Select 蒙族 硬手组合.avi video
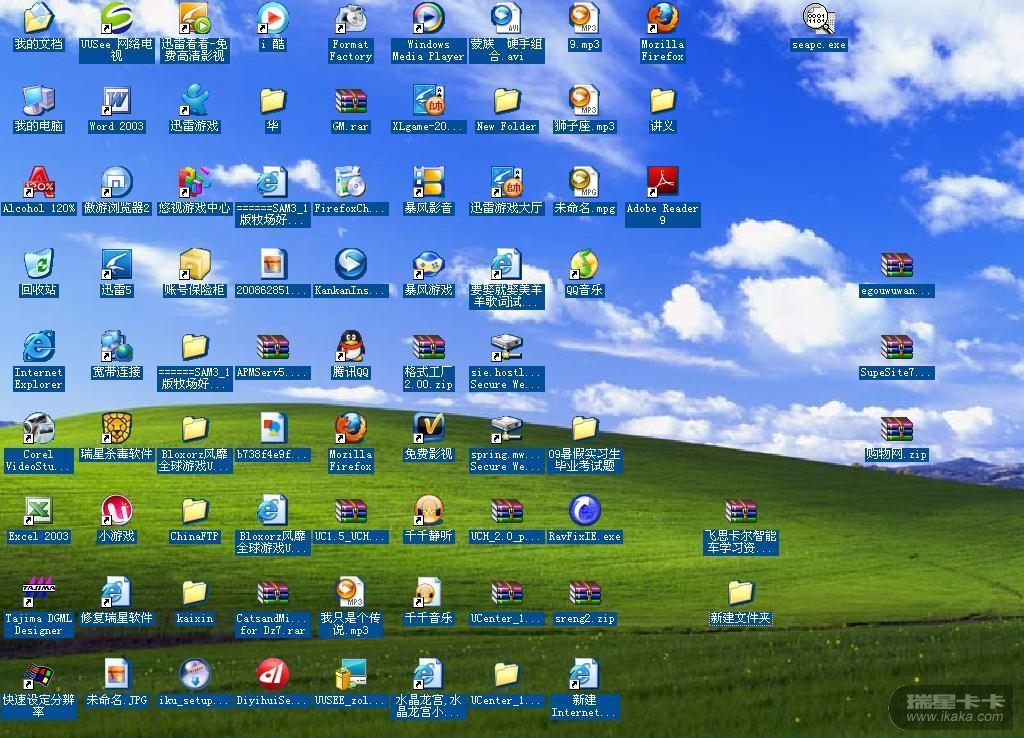 pos(507,19)
